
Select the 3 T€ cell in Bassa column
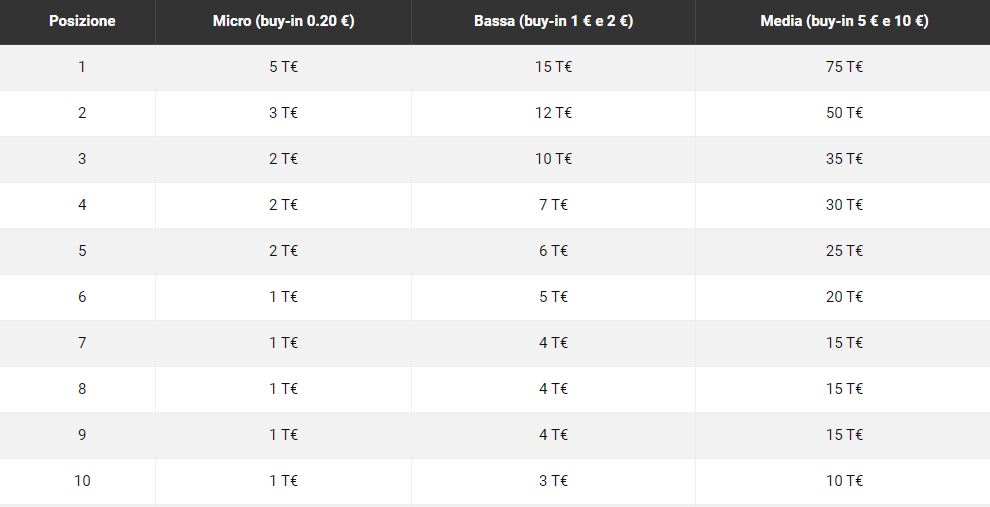click(553, 481)
